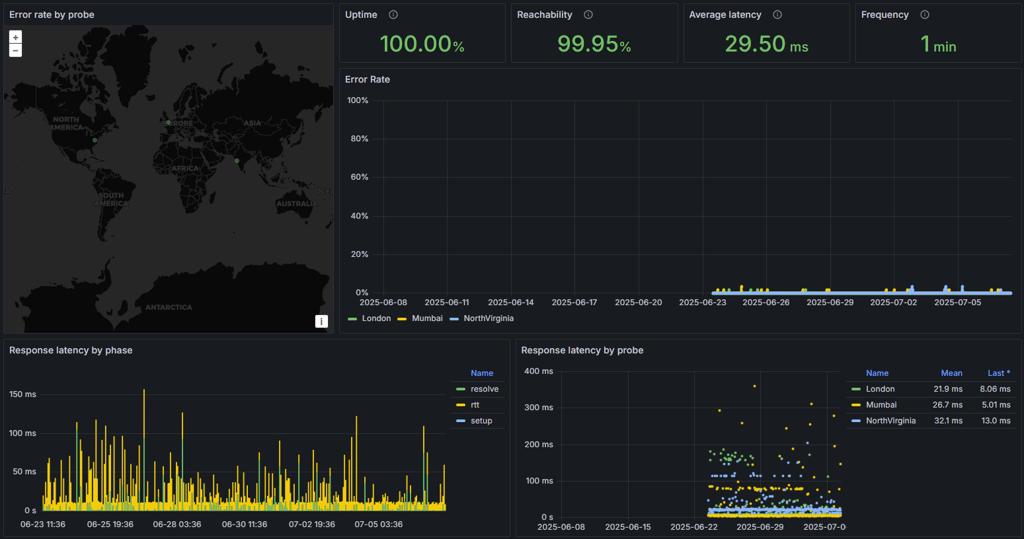1024x539 pixels.
Task: Open the Reachability info tooltip icon
Action: tap(588, 14)
